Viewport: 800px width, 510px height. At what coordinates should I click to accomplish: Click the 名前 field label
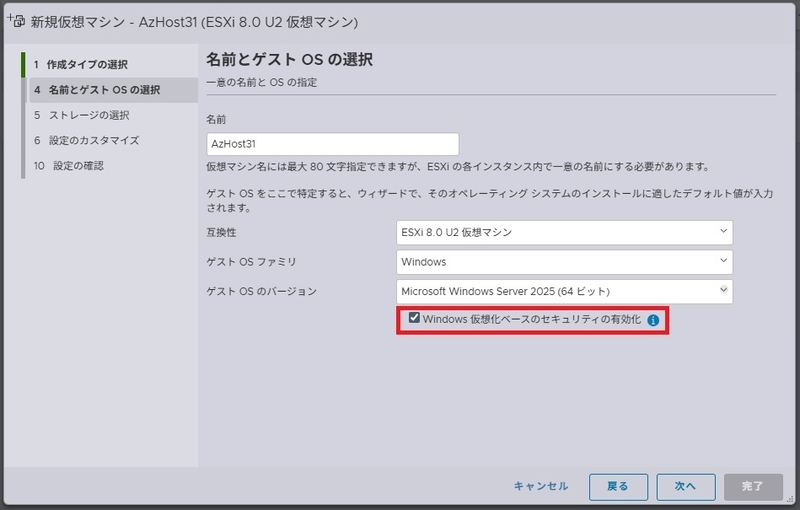pos(216,120)
